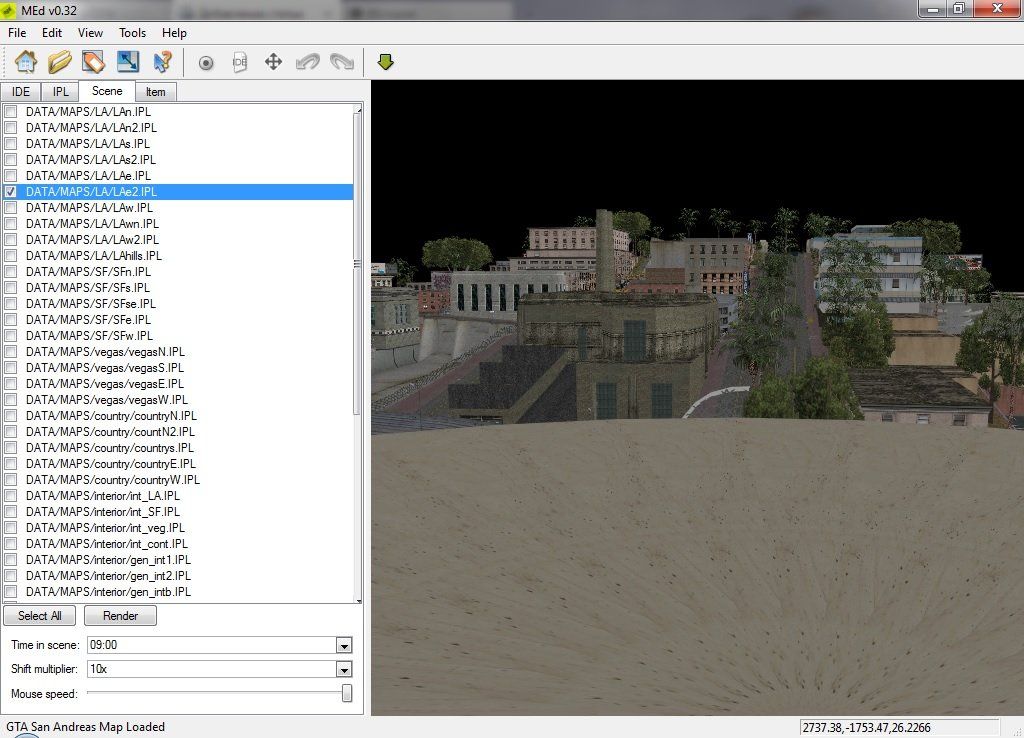
Task: Select row DATA/MAPS/country/countrys.IPL
Action: (178, 447)
